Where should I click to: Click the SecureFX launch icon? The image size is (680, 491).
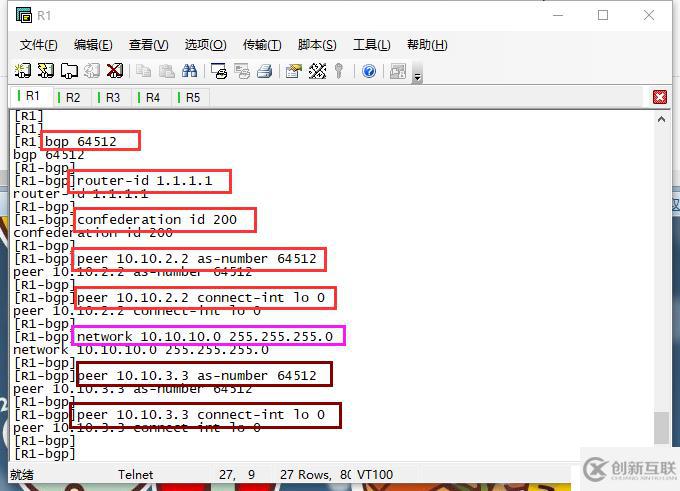[x=398, y=71]
